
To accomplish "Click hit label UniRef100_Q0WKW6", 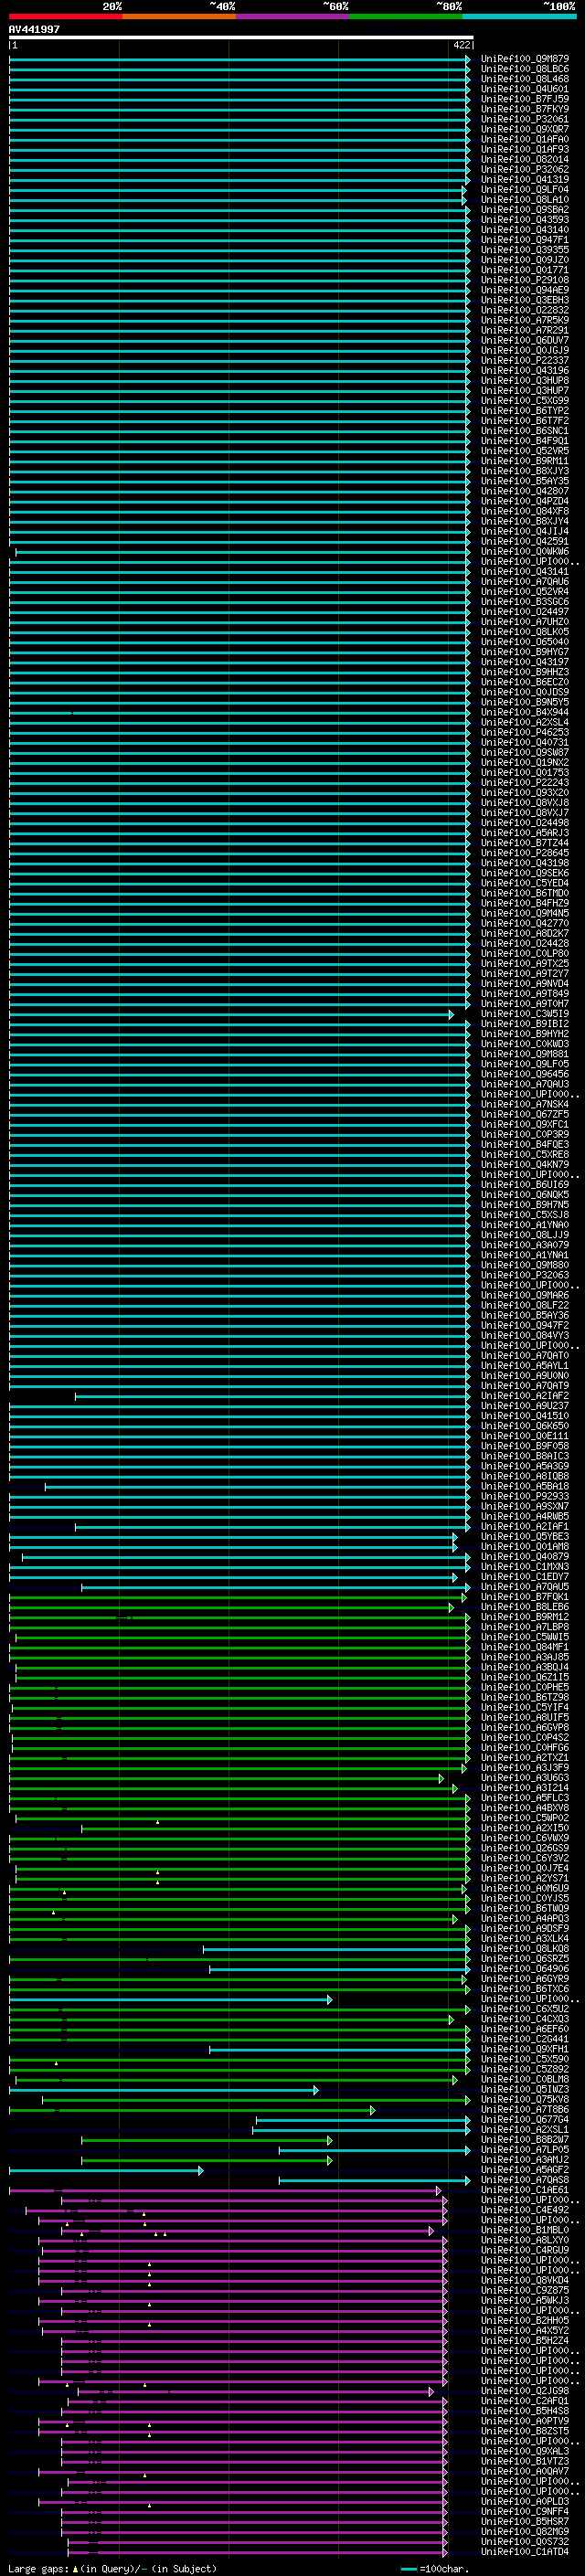I will pos(524,551).
